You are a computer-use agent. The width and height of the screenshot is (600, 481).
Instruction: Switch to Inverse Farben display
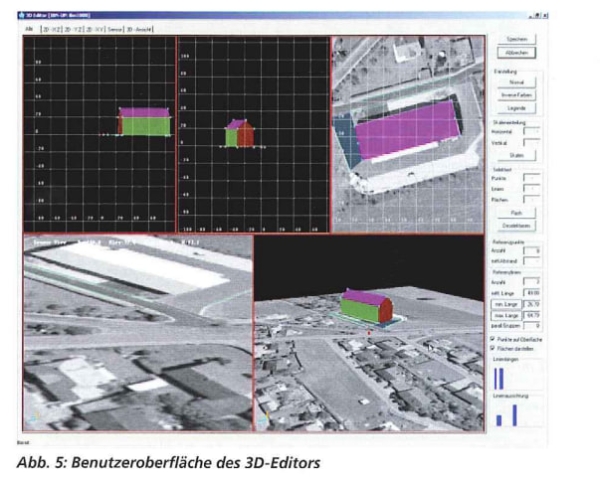(516, 95)
